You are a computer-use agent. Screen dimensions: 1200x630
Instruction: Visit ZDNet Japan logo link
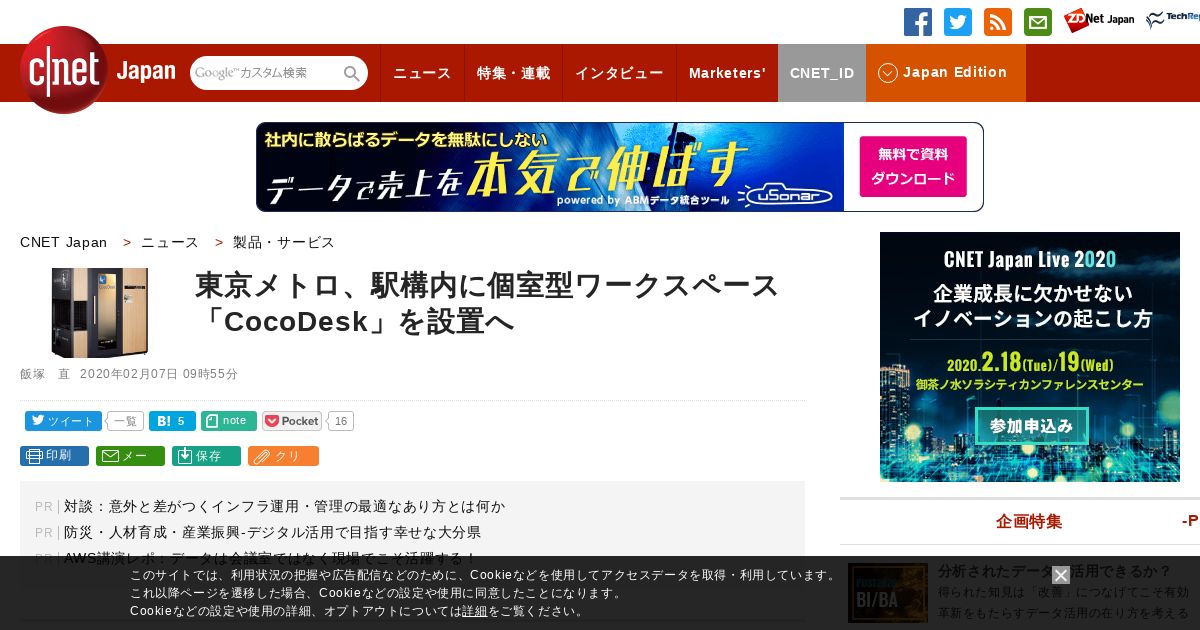click(x=1099, y=20)
